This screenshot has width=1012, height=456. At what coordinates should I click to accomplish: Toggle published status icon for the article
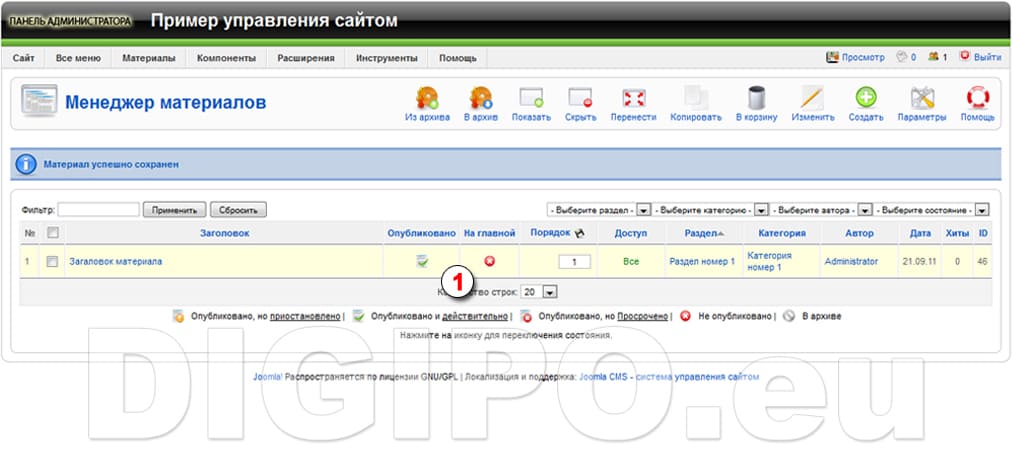point(422,261)
